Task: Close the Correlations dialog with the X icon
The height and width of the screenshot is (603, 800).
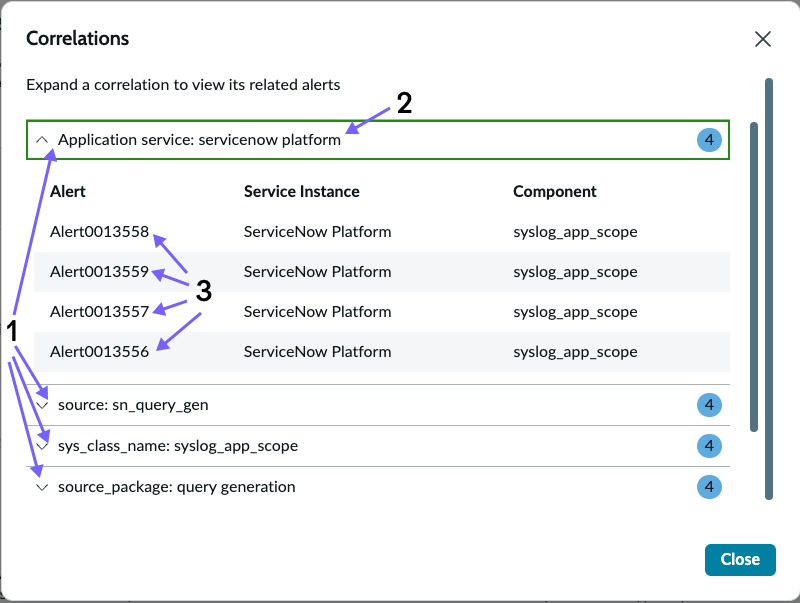Action: (763, 39)
